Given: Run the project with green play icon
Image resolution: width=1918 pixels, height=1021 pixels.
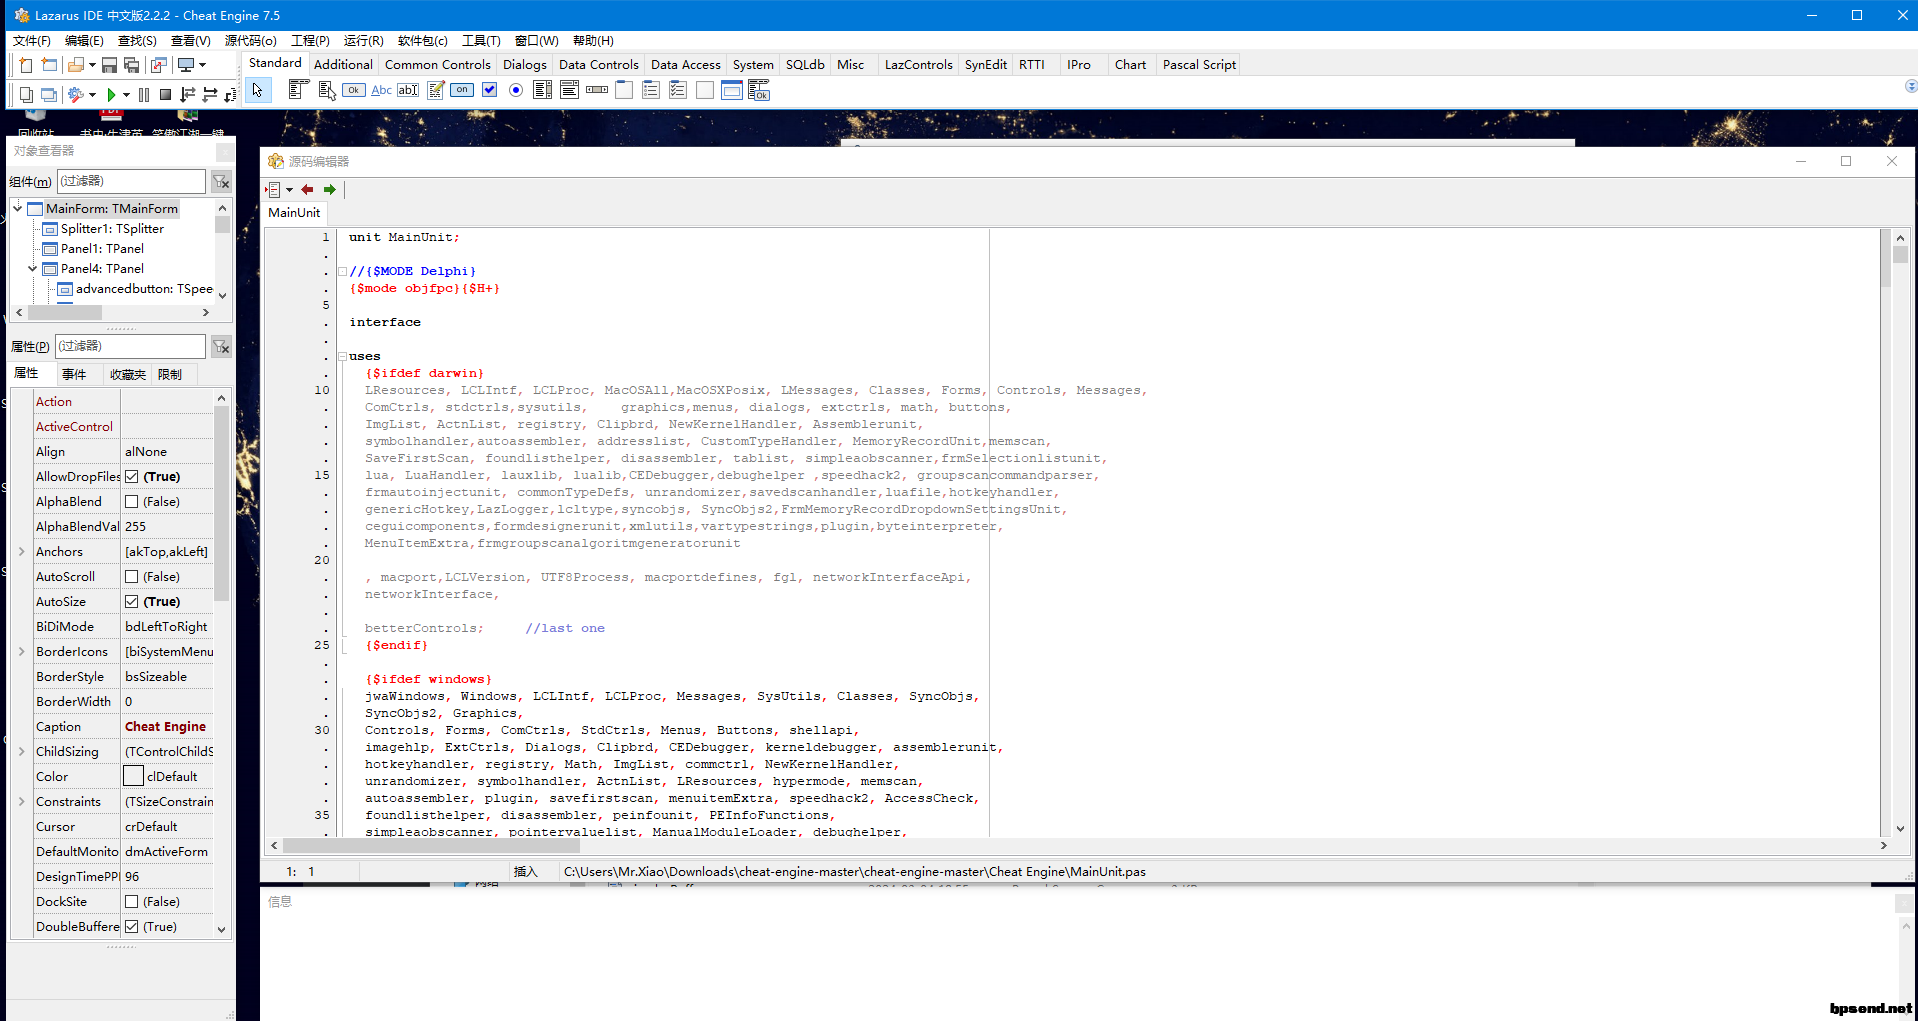Looking at the screenshot, I should (112, 95).
